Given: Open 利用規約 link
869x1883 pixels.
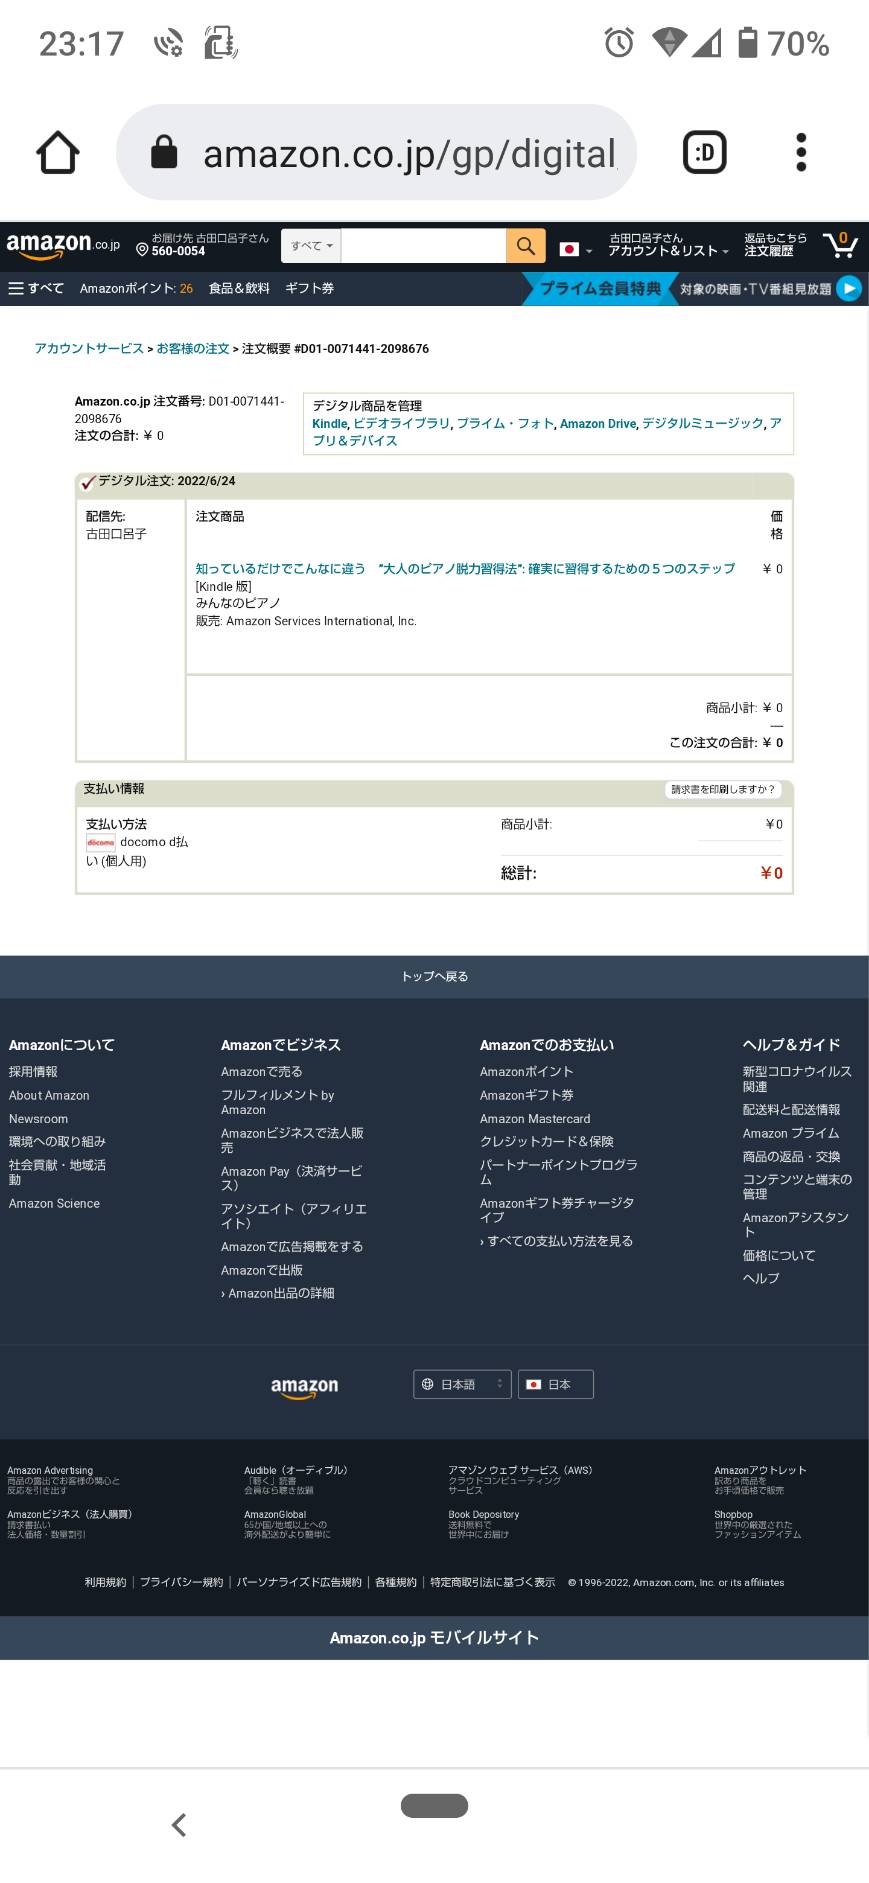Looking at the screenshot, I should point(105,1582).
